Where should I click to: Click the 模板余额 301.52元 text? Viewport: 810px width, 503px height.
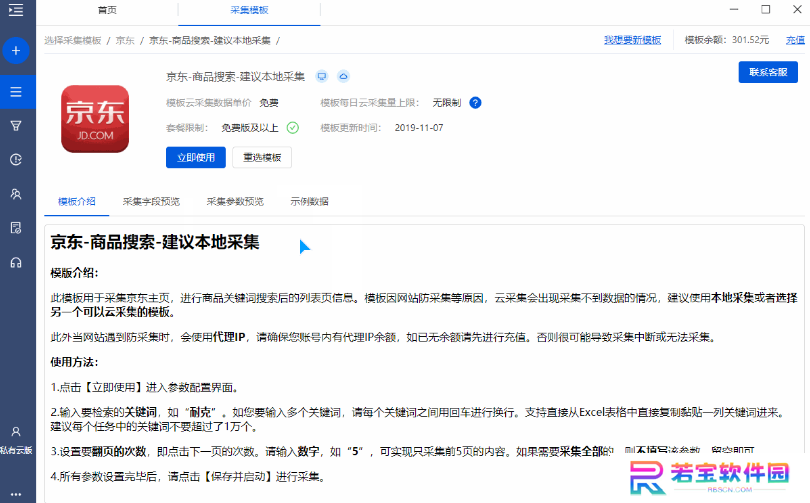click(x=727, y=40)
